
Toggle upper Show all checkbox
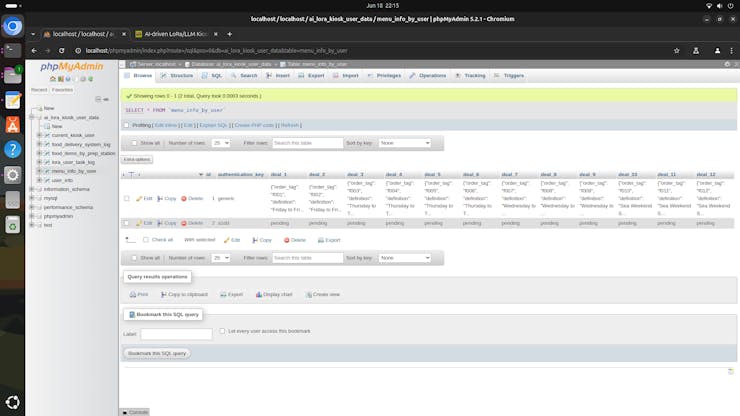tap(134, 143)
